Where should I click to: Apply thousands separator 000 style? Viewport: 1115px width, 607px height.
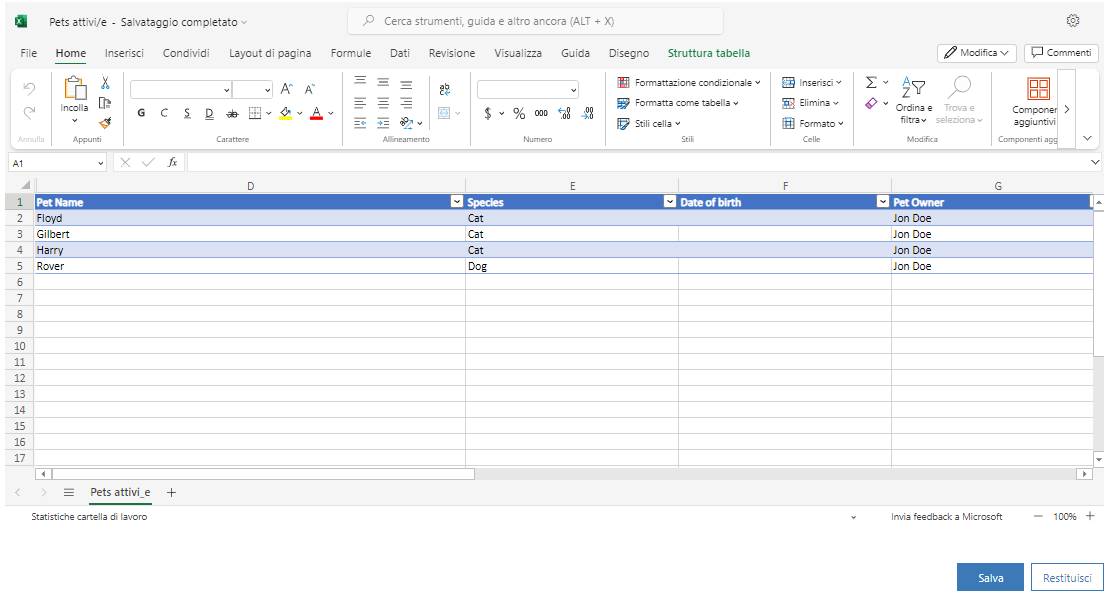tap(541, 113)
